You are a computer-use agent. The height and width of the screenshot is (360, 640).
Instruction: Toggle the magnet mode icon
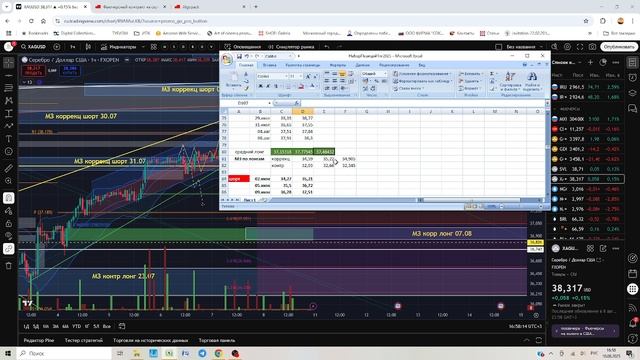(x=9, y=198)
